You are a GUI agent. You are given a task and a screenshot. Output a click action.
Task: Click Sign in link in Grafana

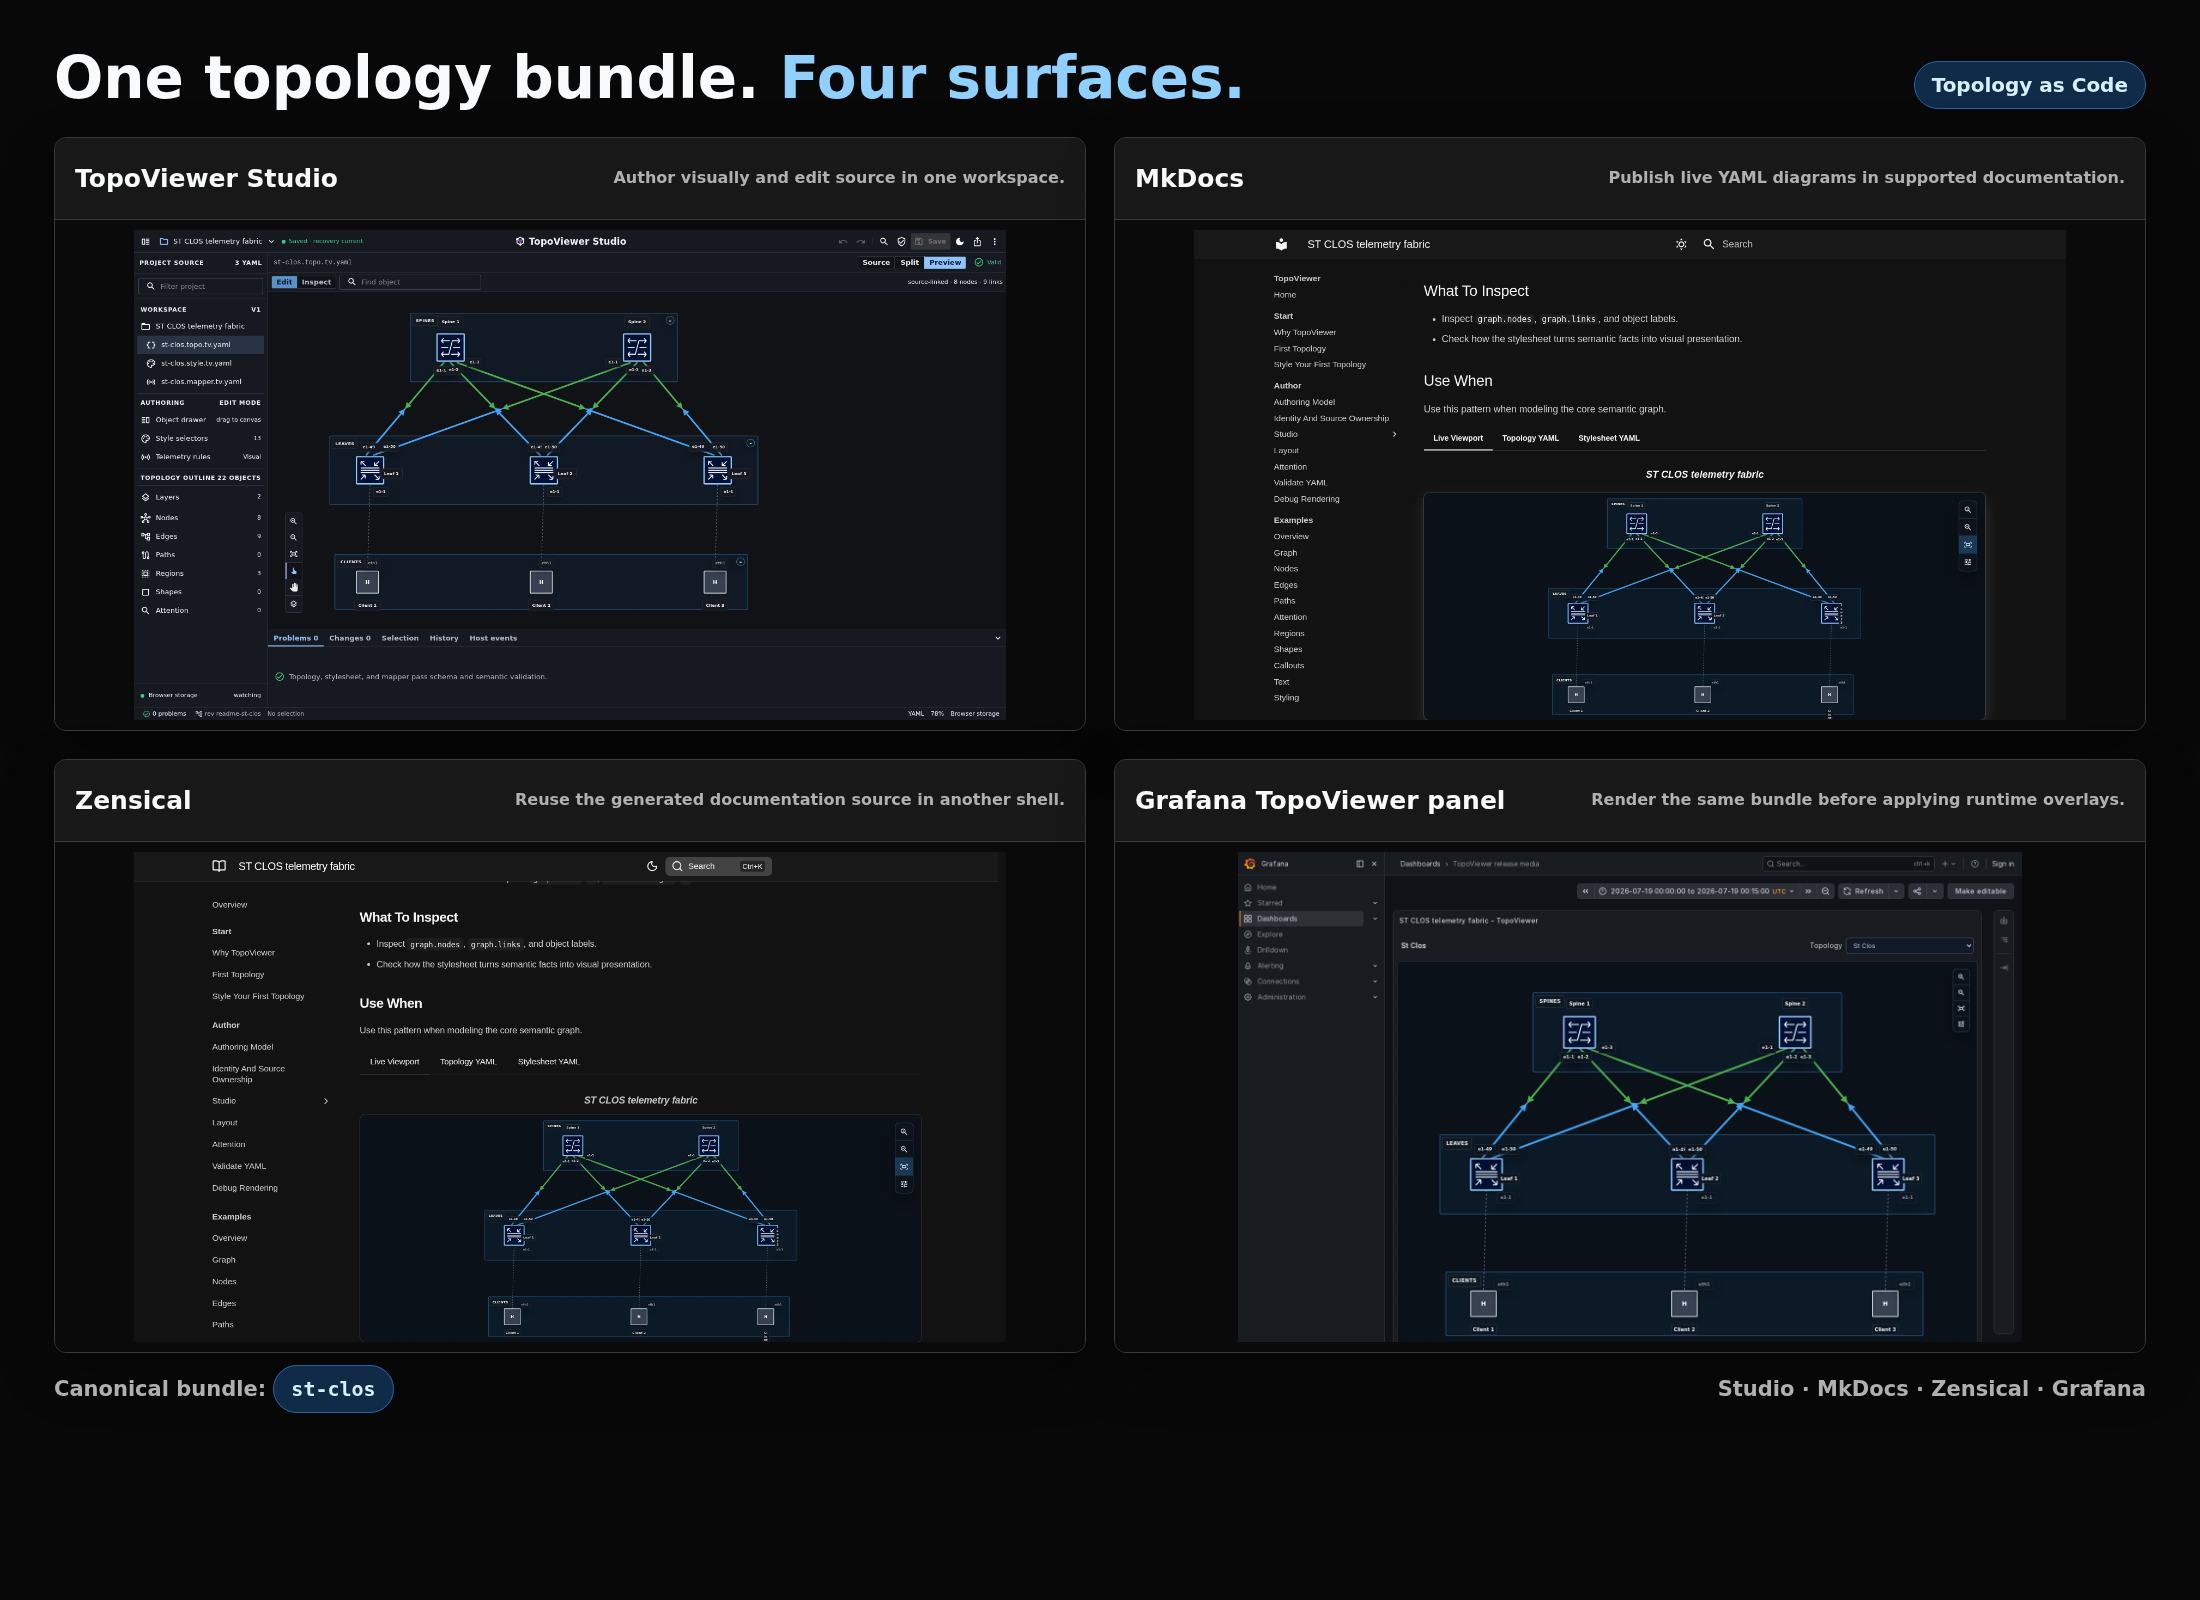click(x=2003, y=864)
